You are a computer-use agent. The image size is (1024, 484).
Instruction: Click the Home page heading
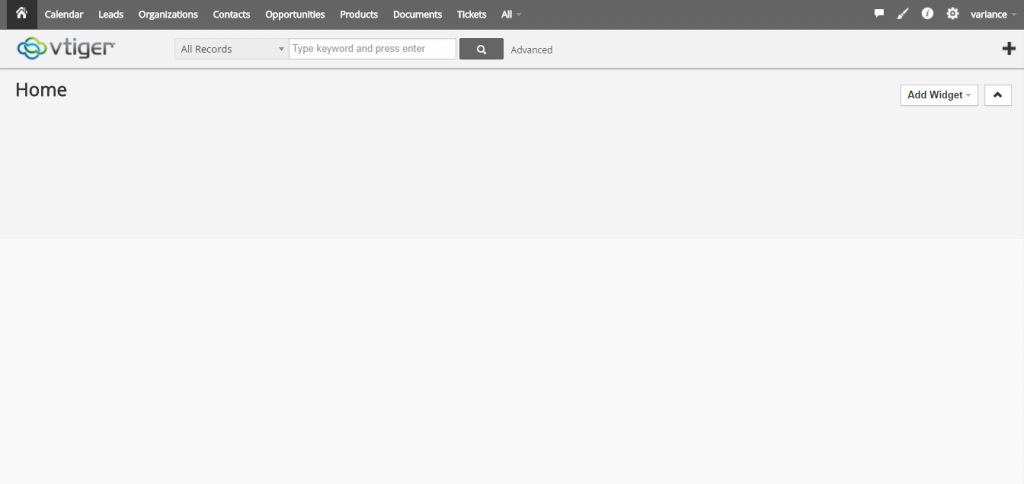point(41,89)
